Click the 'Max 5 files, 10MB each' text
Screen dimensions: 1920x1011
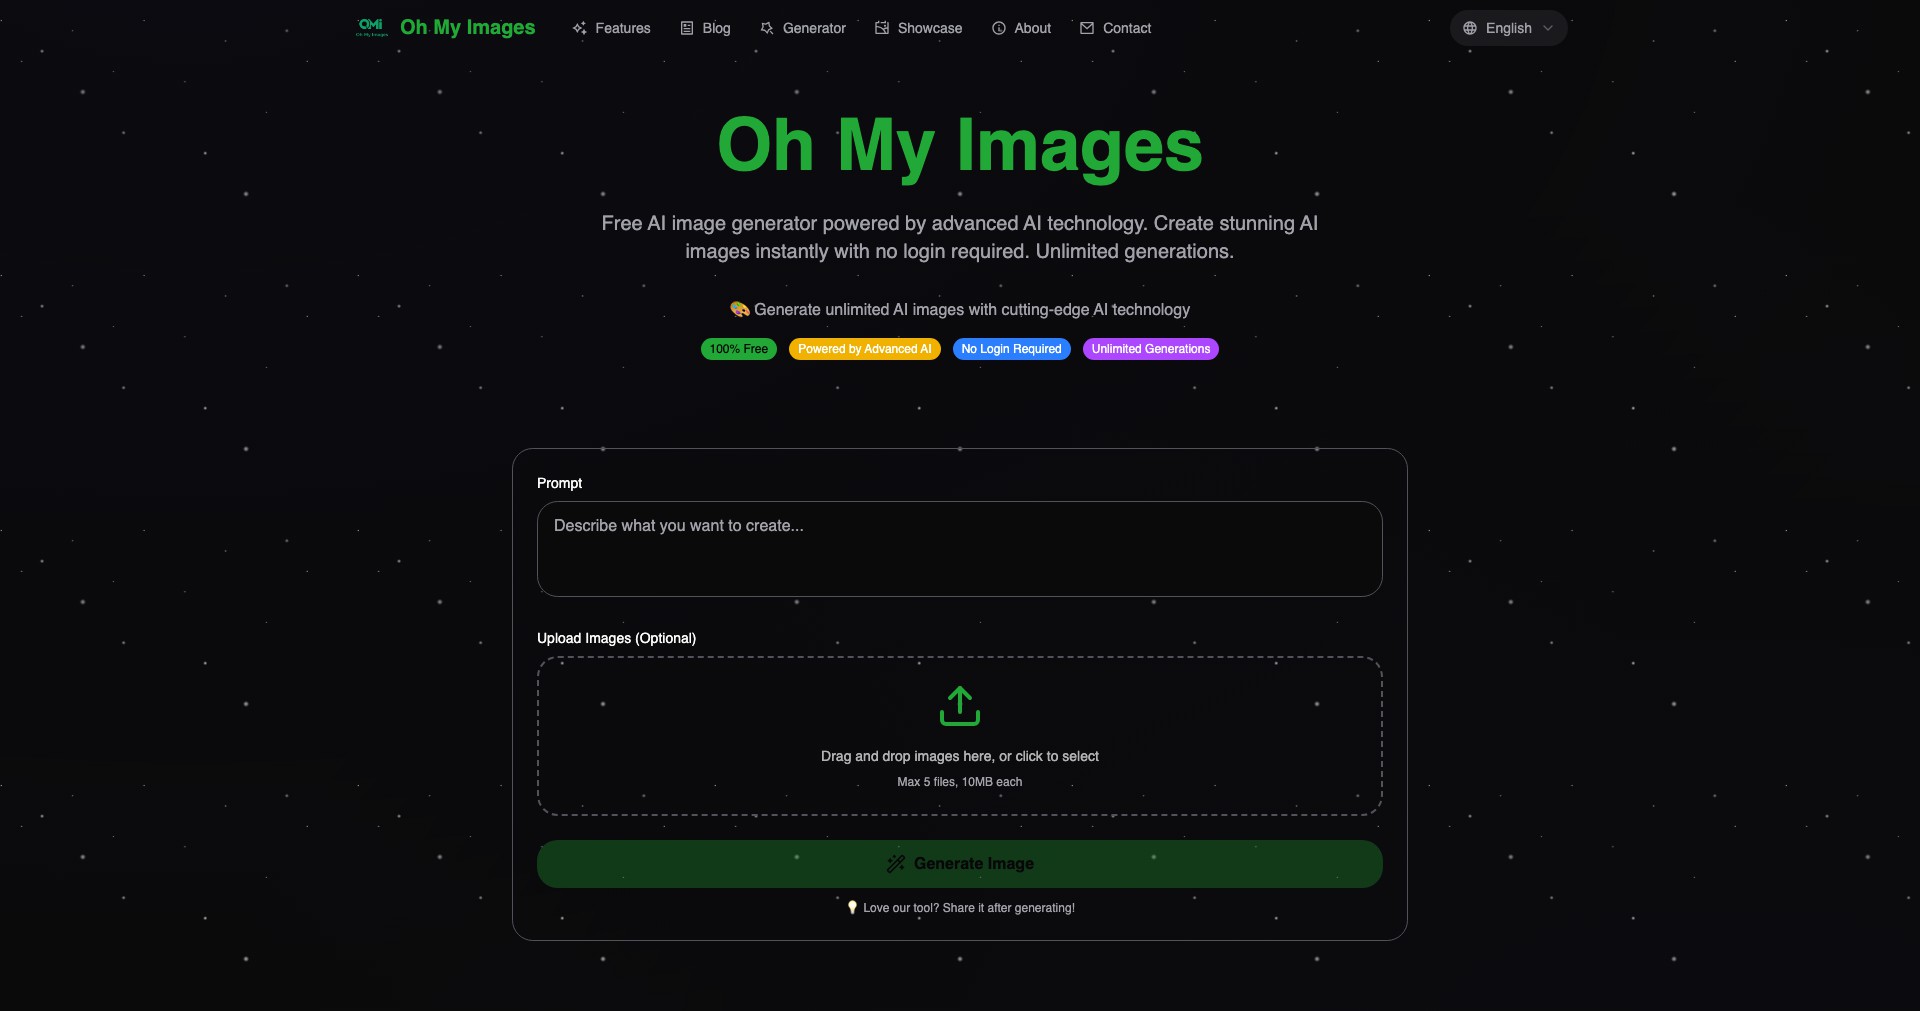point(960,782)
